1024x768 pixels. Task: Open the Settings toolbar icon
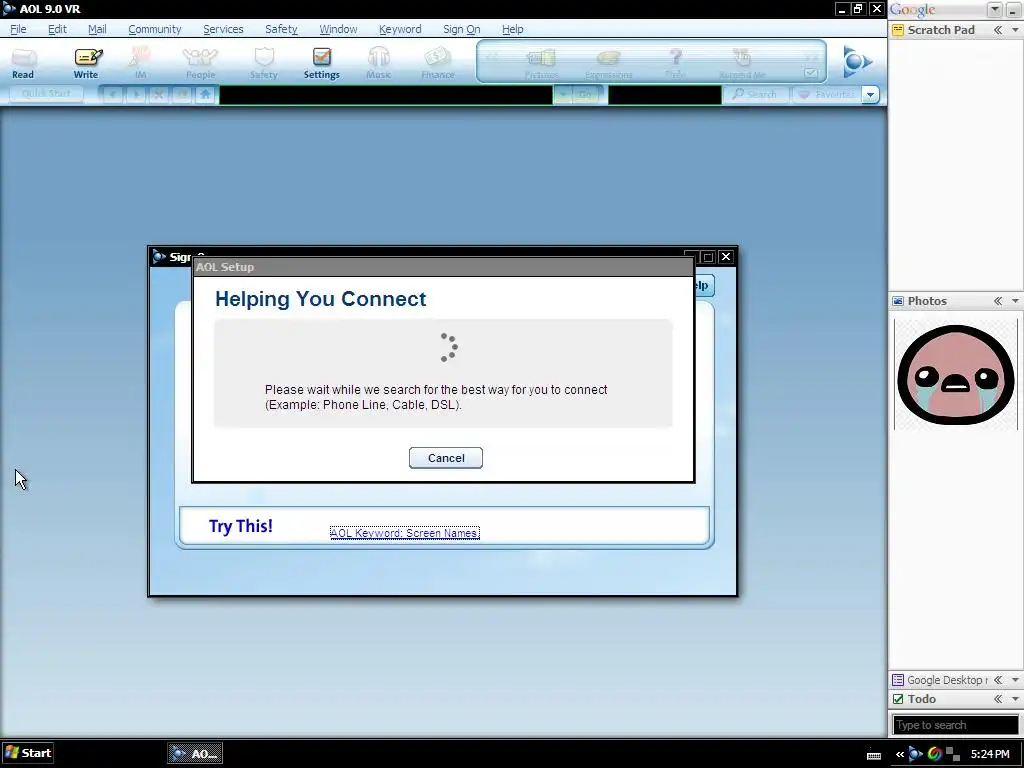pyautogui.click(x=321, y=63)
